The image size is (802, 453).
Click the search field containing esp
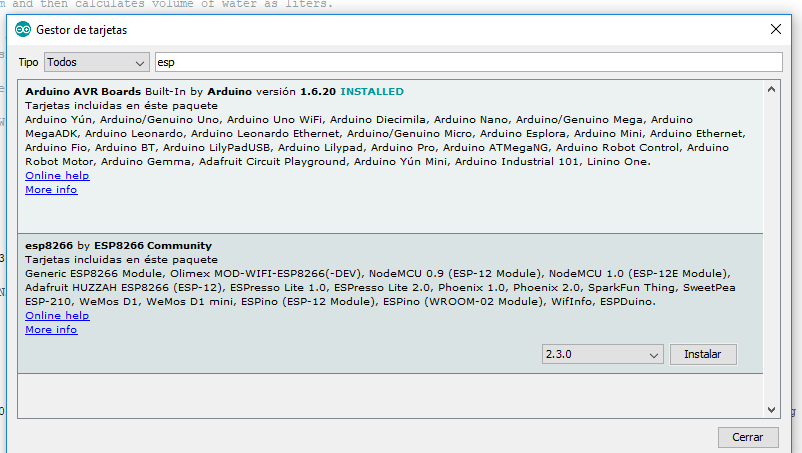(467, 62)
